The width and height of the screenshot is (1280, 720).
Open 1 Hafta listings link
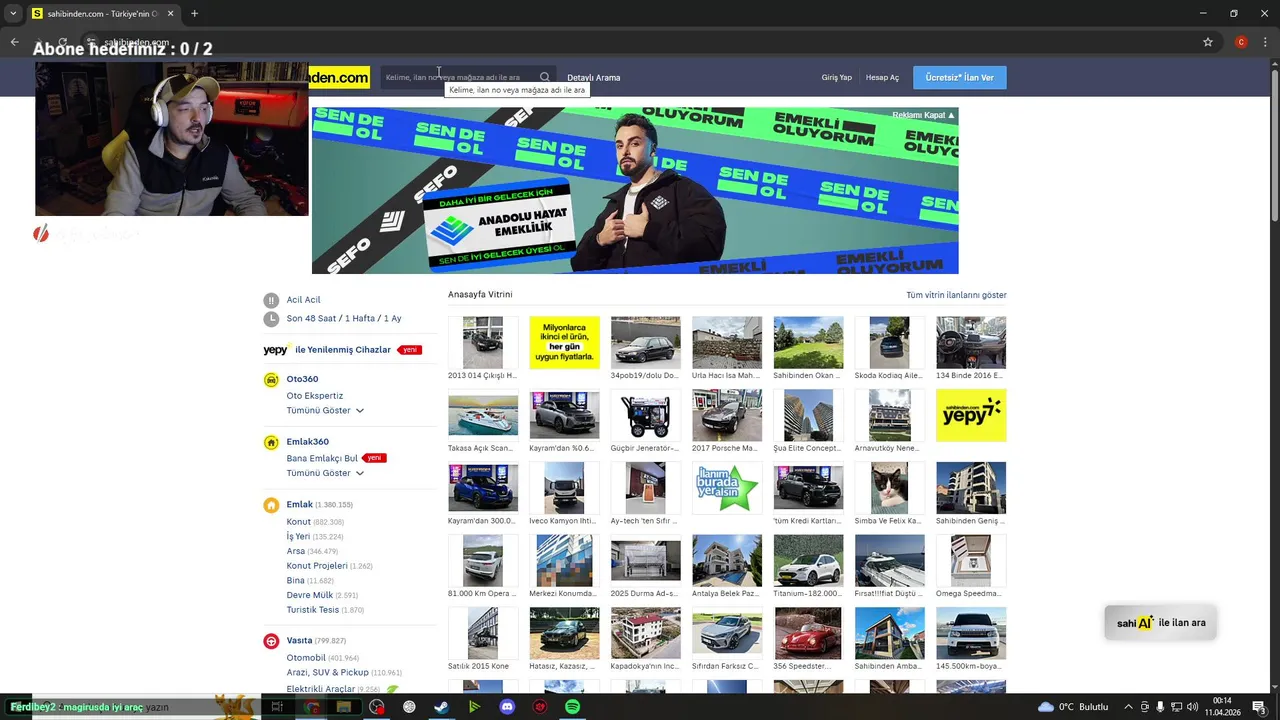point(360,319)
